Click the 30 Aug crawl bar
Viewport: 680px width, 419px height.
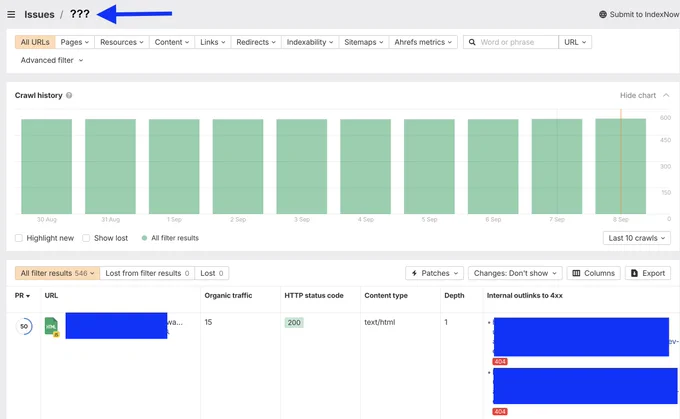[x=46, y=167]
